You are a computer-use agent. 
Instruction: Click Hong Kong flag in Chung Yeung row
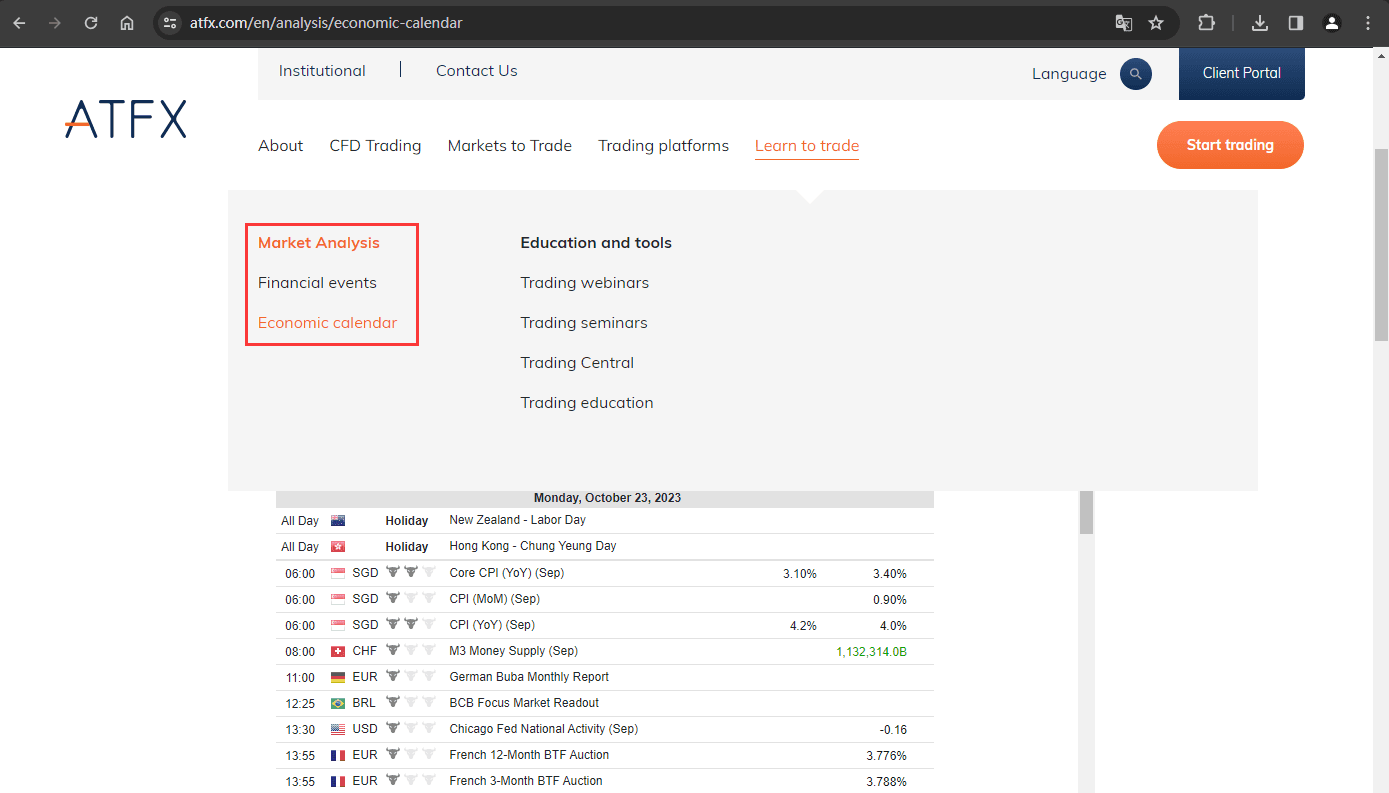click(x=338, y=546)
